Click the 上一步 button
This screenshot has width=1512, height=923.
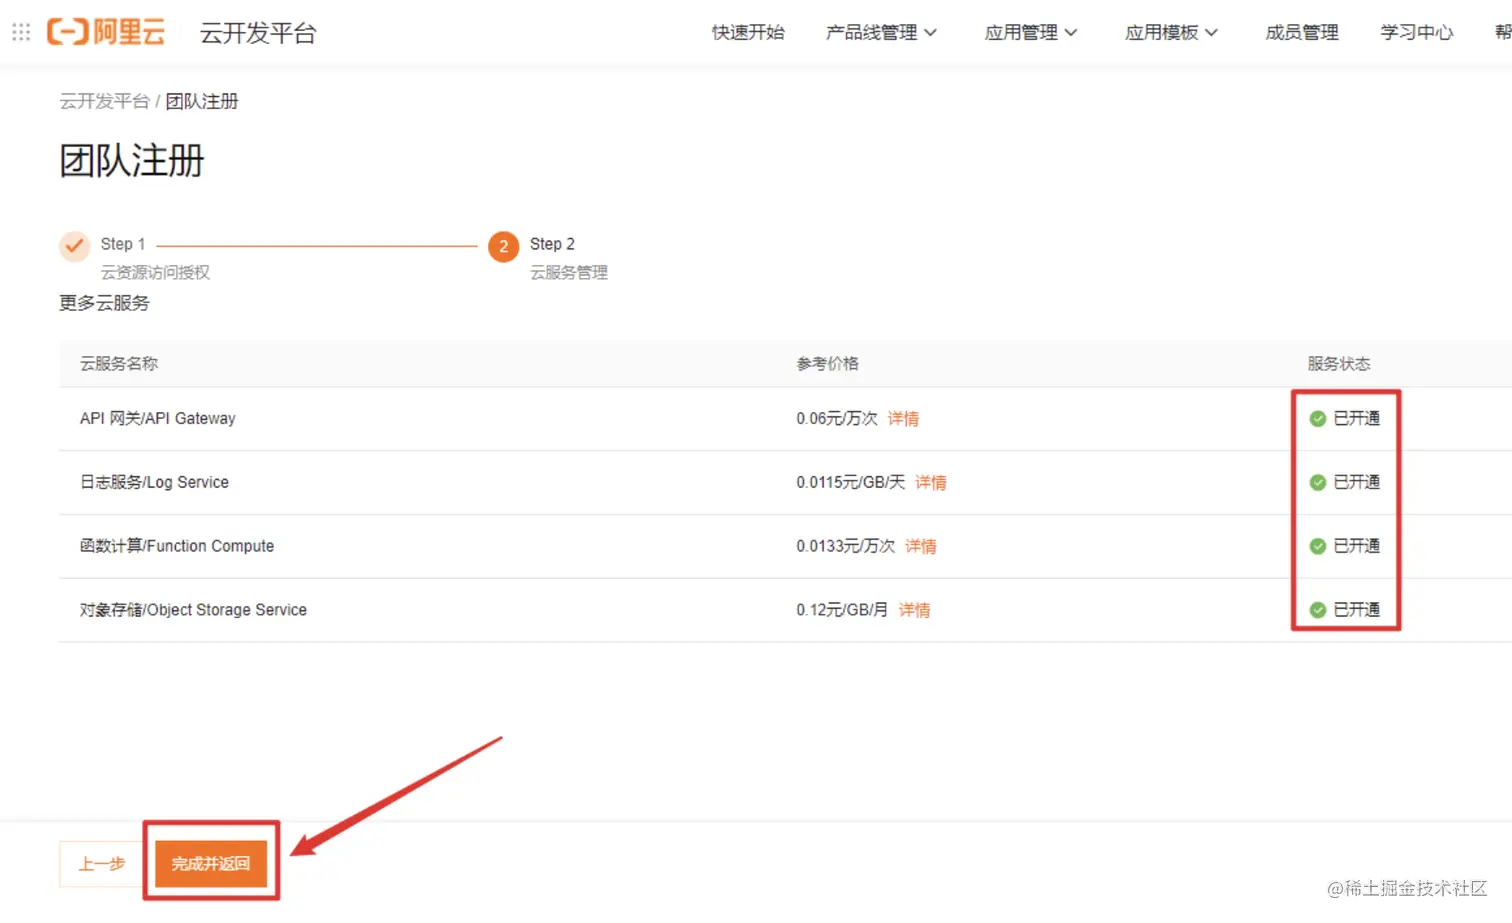click(x=101, y=864)
